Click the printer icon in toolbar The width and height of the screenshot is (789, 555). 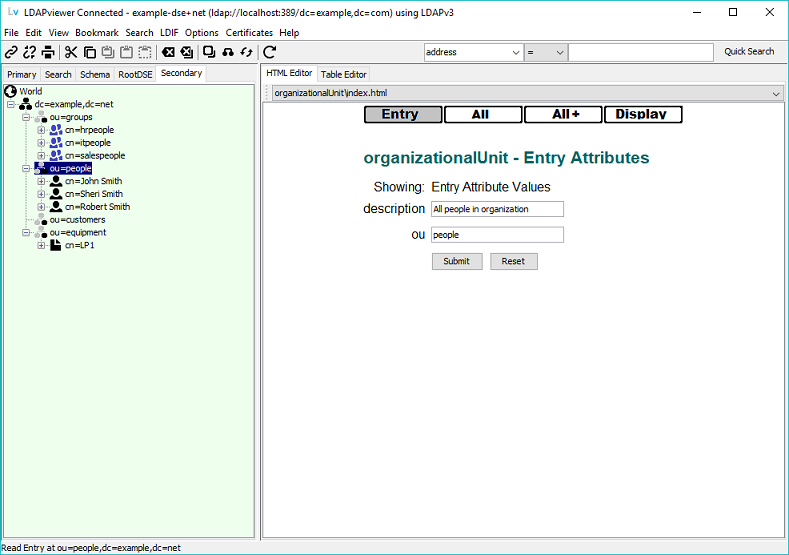(x=47, y=52)
